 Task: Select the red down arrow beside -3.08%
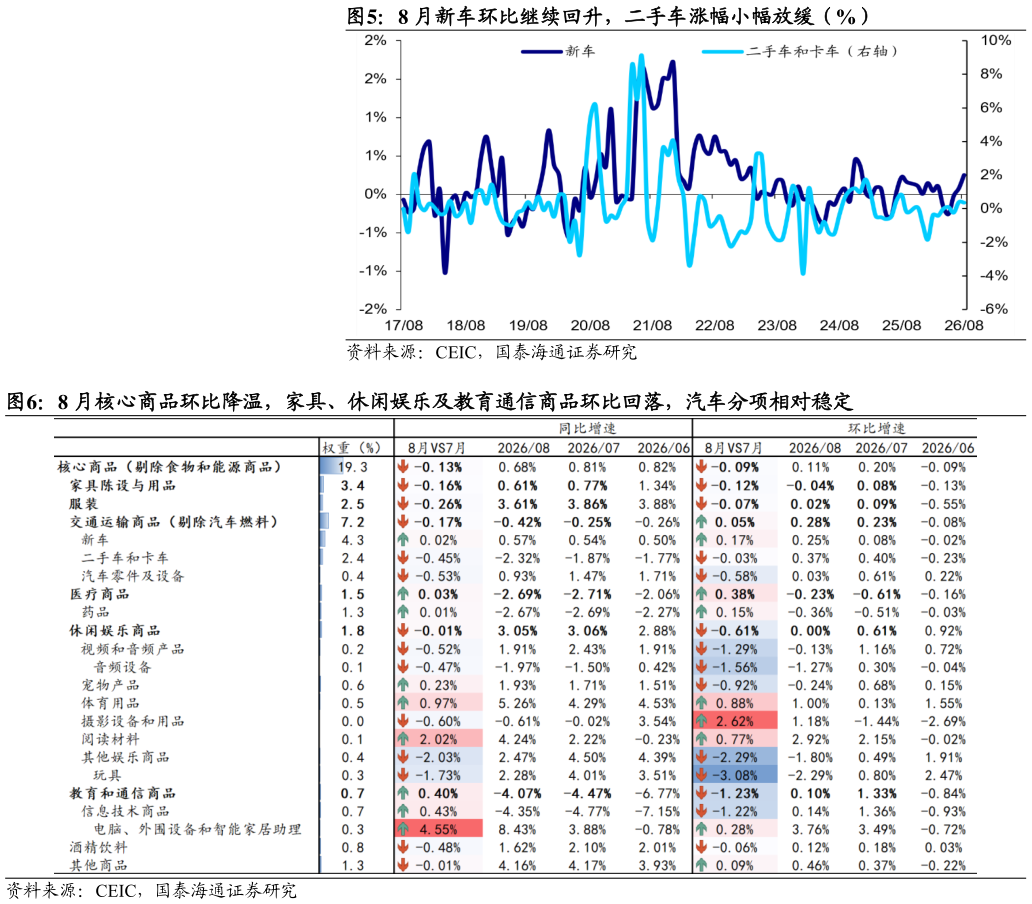point(701,775)
